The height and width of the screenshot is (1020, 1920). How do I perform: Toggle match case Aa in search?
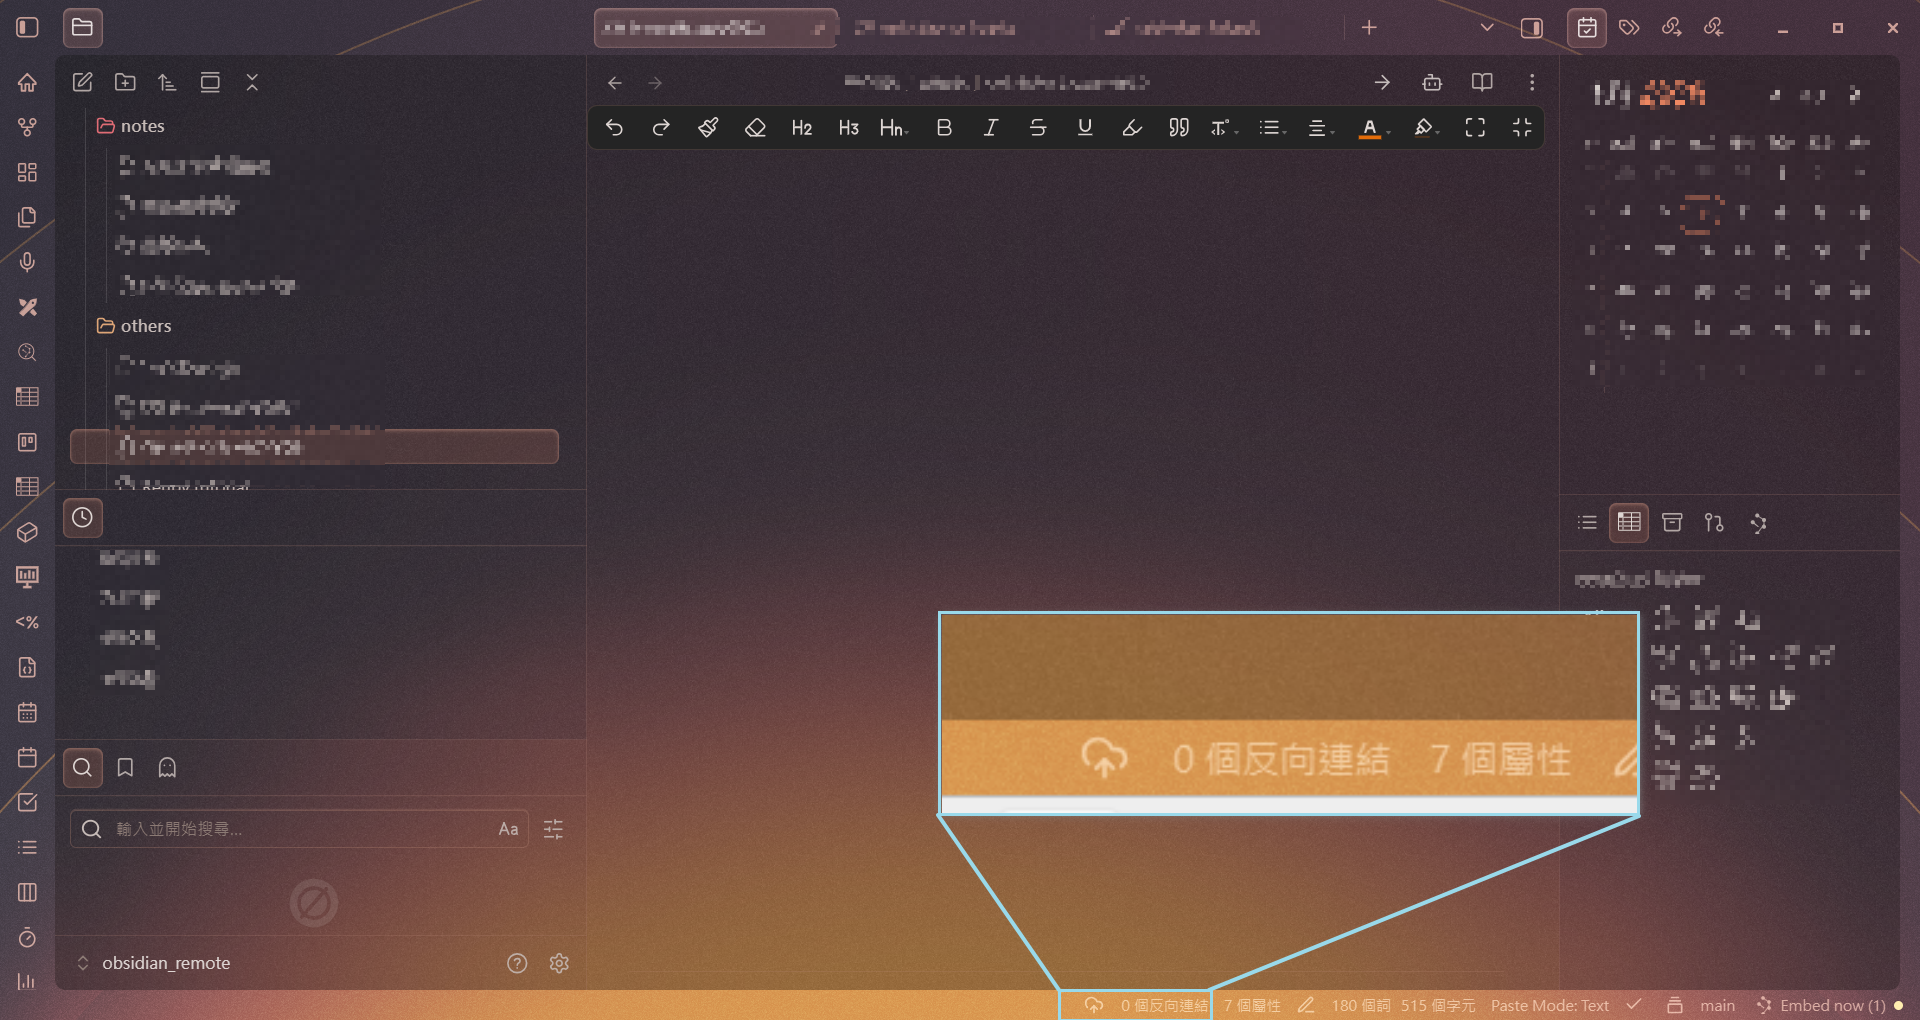tap(508, 829)
